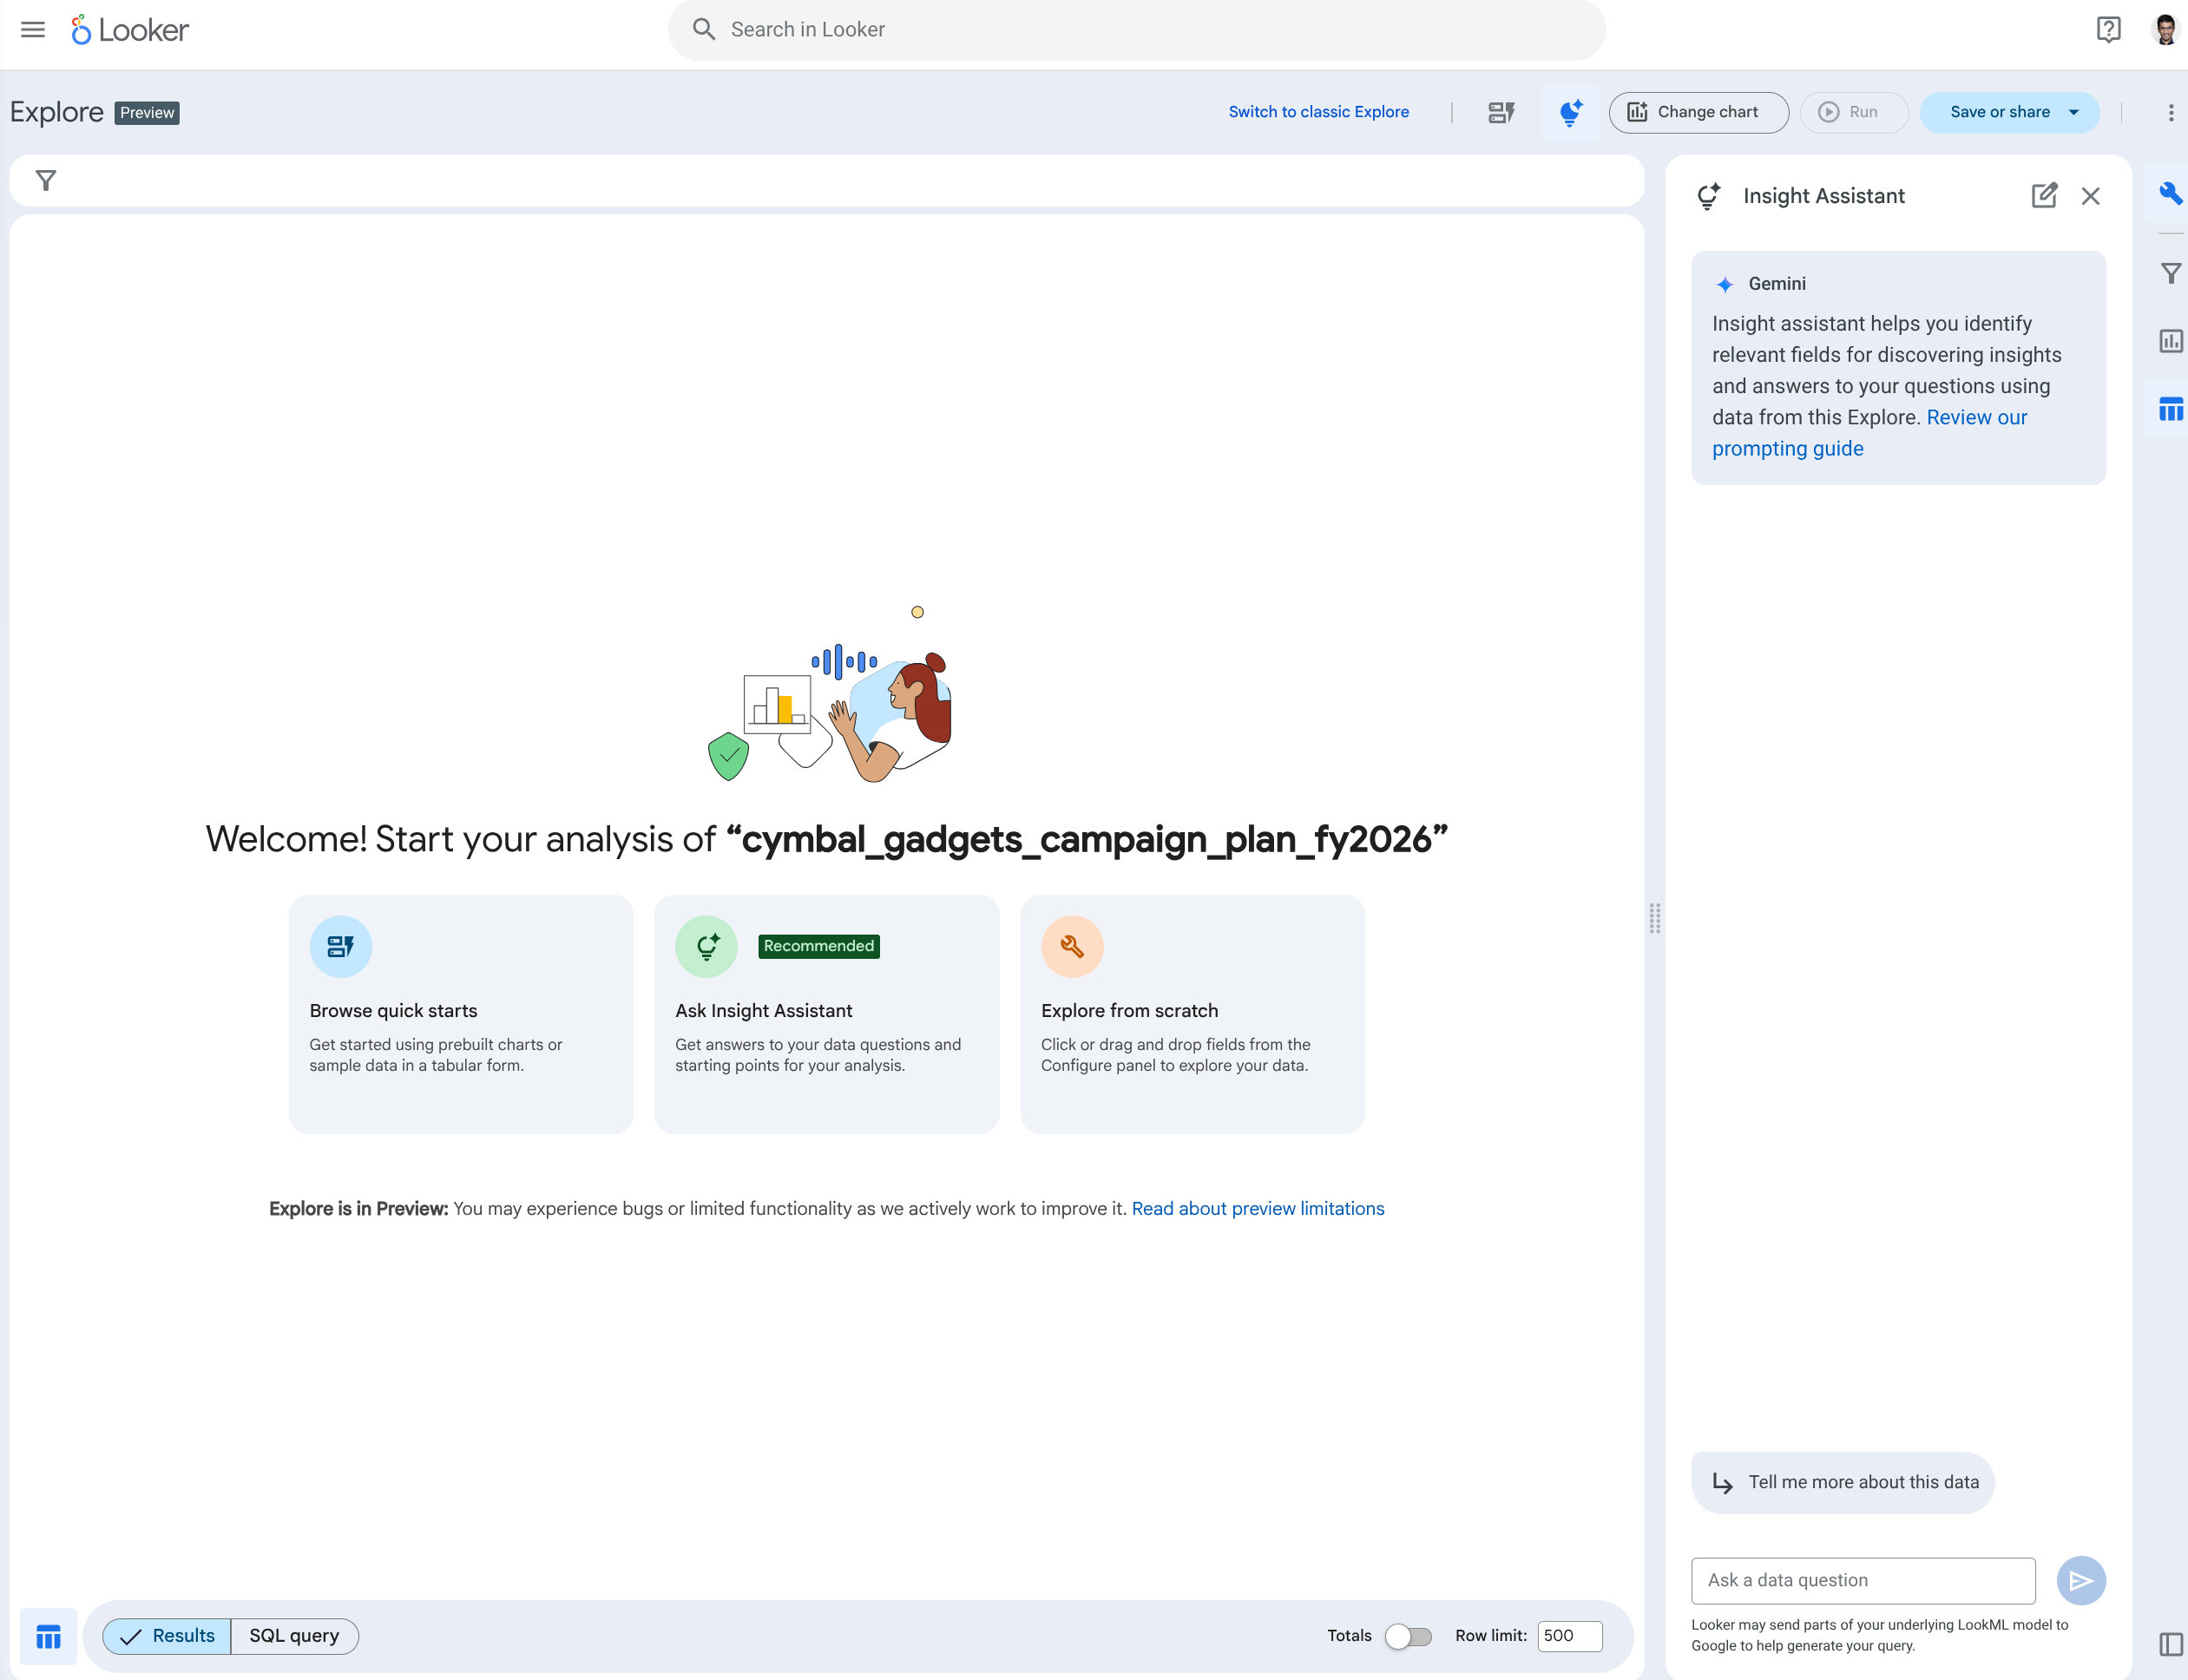Click the Ask a data question field

(x=1862, y=1580)
